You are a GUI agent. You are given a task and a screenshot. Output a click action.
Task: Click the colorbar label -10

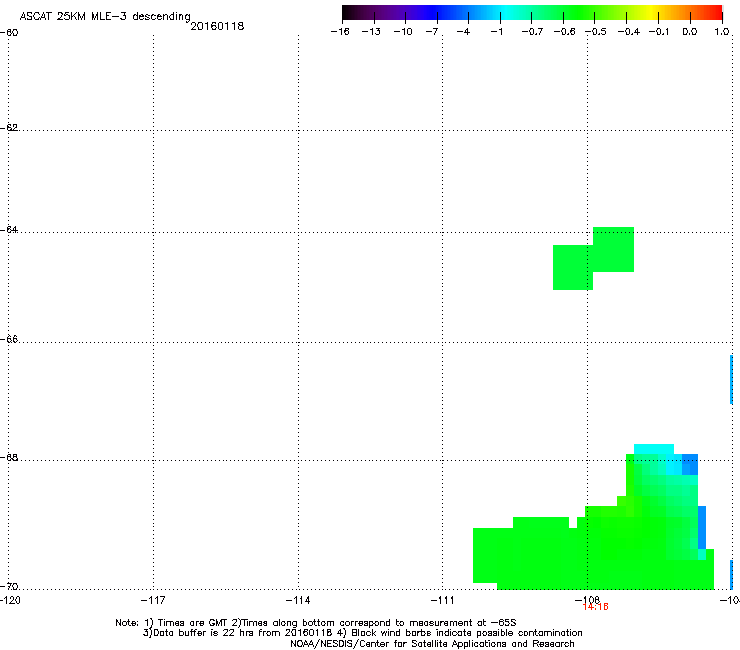pyautogui.click(x=403, y=32)
